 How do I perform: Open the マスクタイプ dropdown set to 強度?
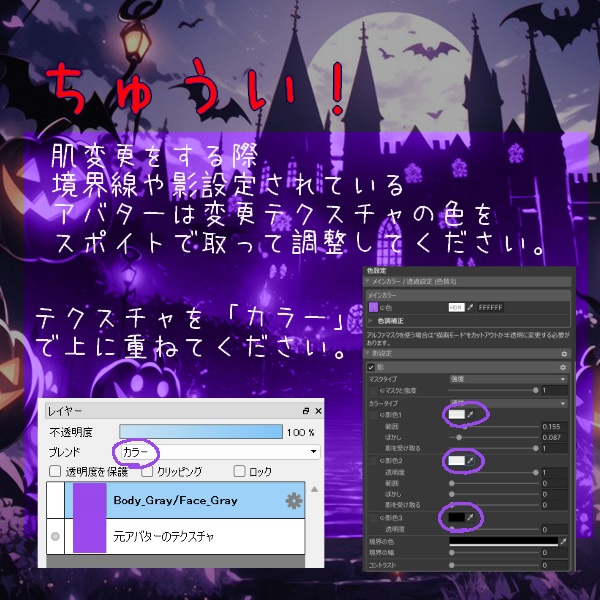coord(508,379)
